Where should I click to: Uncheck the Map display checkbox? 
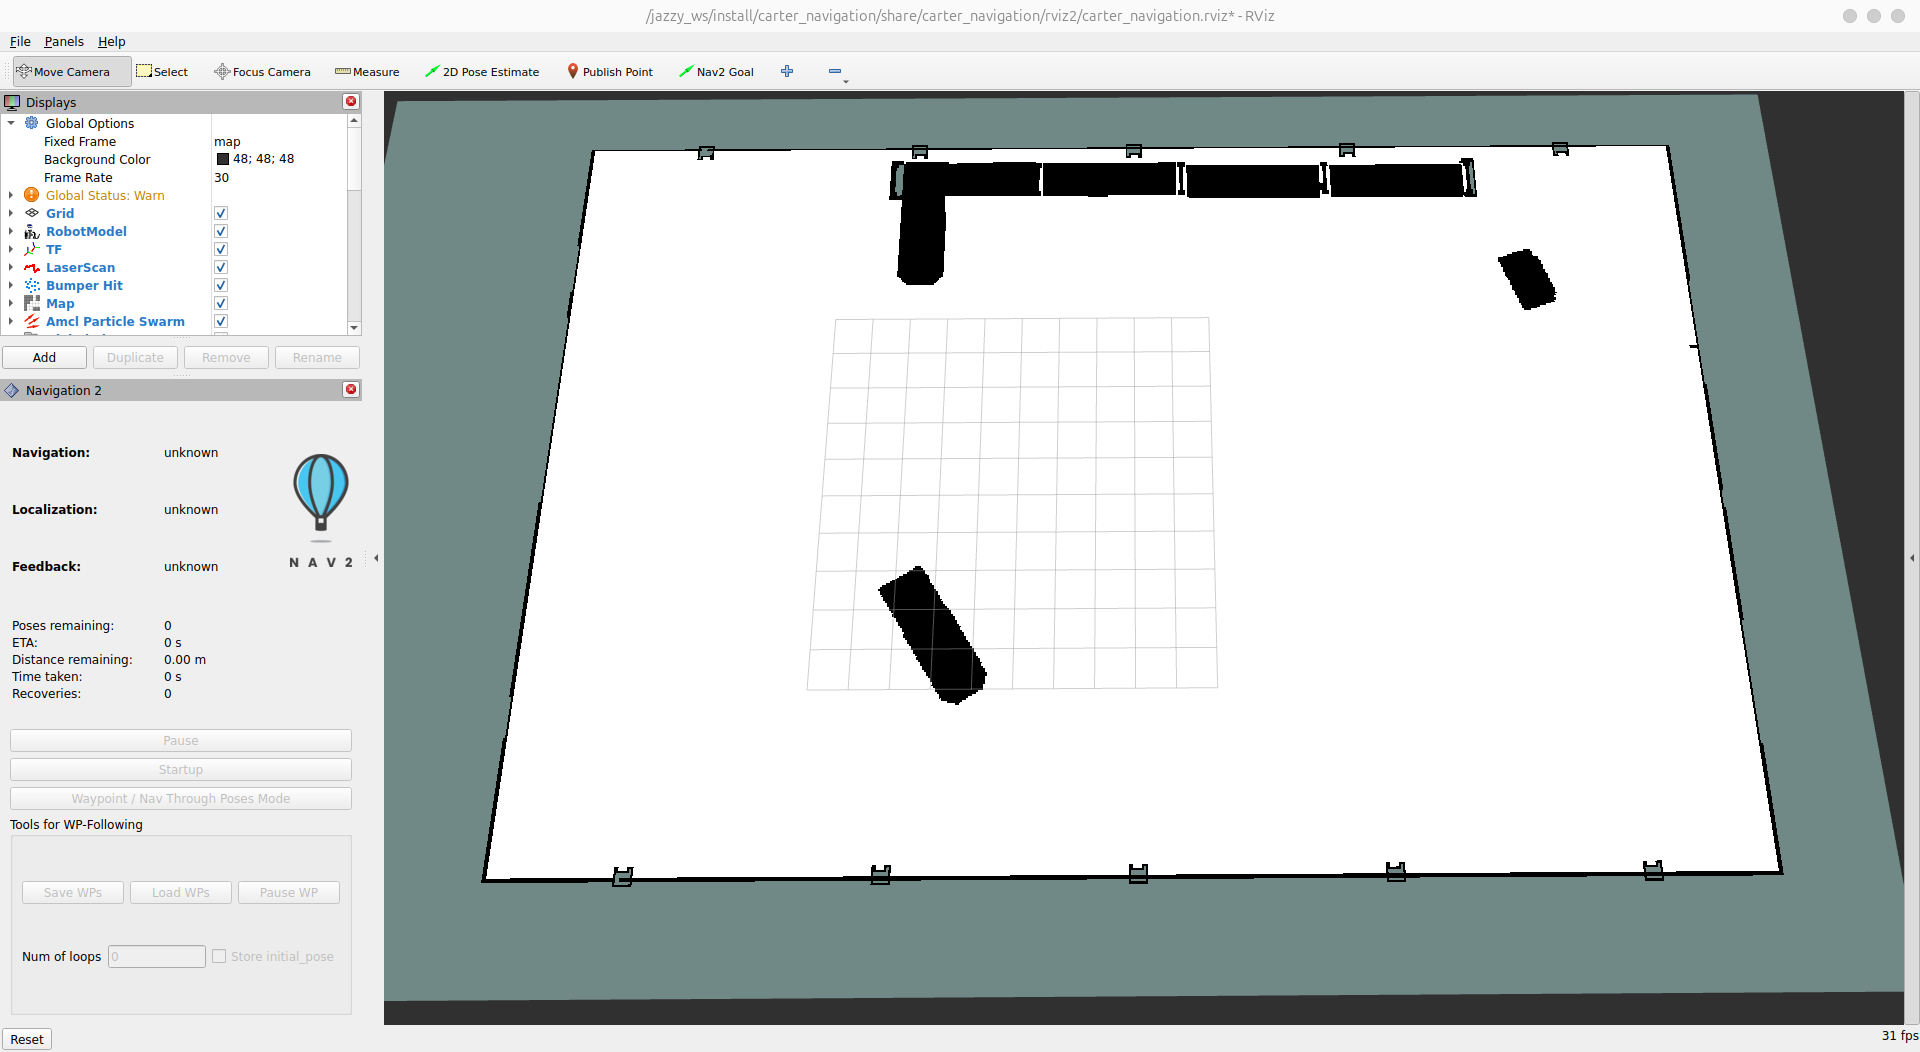[x=221, y=304]
